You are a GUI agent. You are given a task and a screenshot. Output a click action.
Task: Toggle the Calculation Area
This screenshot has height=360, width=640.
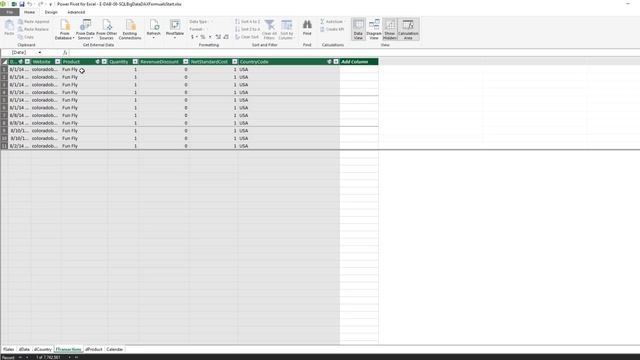coord(408,29)
